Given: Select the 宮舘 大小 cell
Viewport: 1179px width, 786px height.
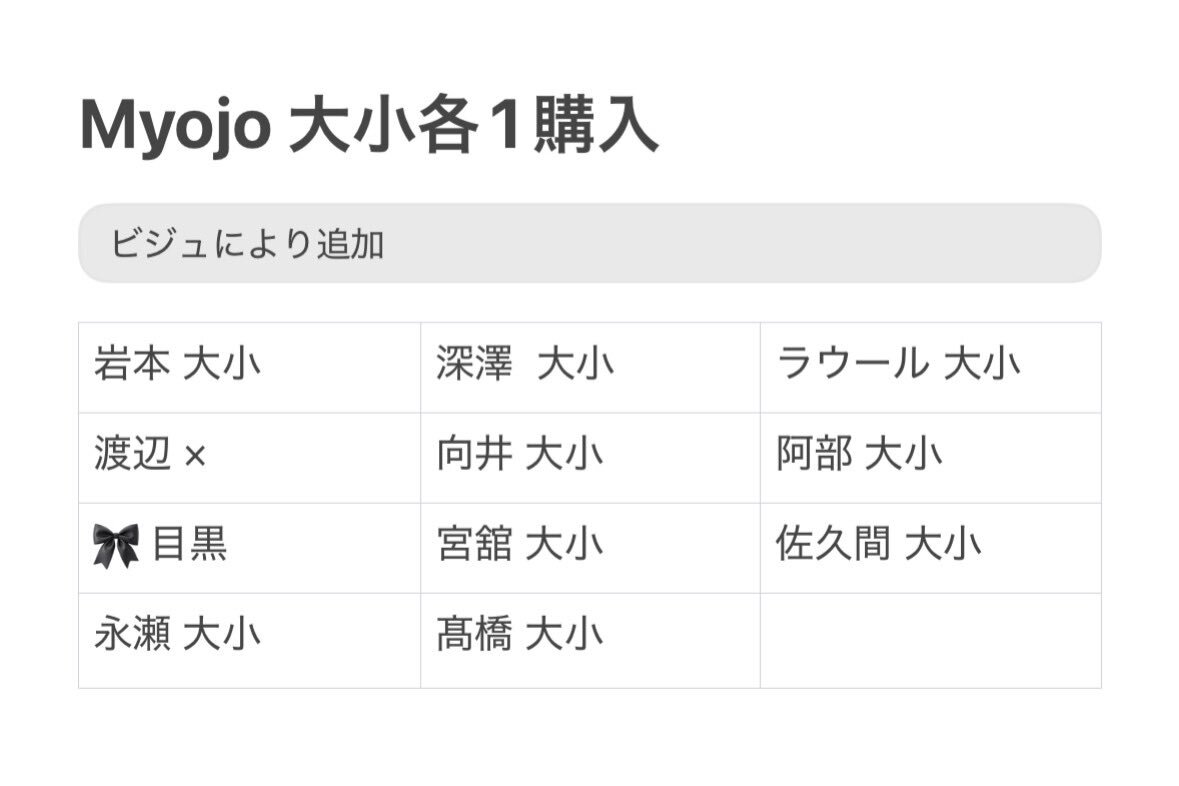Looking at the screenshot, I should pyautogui.click(x=590, y=548).
